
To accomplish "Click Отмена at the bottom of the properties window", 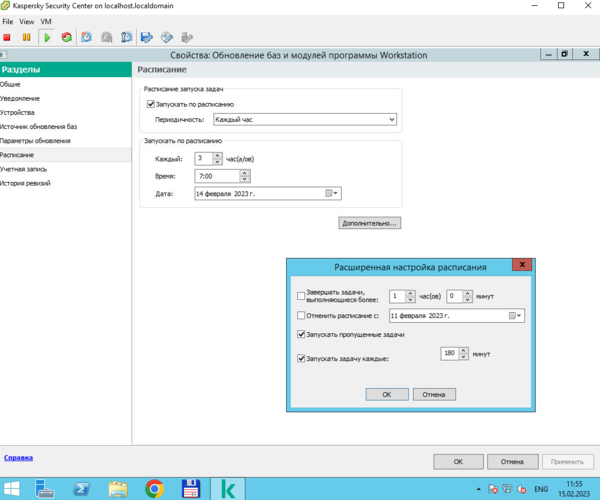I will pyautogui.click(x=512, y=462).
